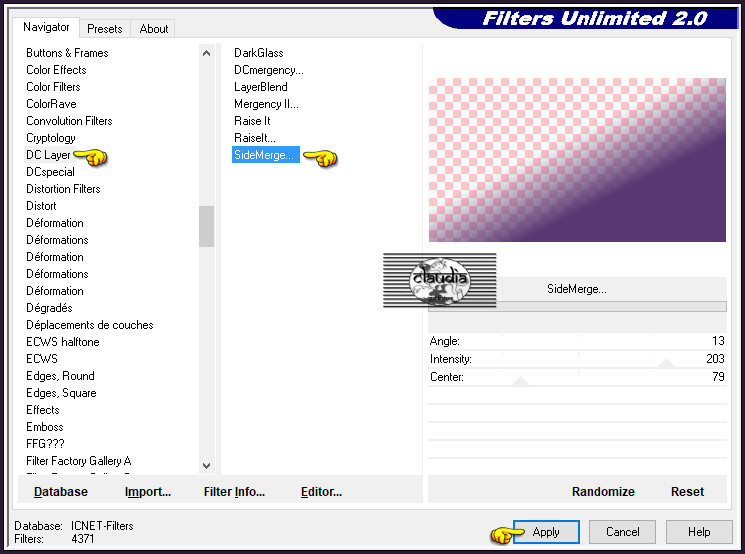Image resolution: width=745 pixels, height=554 pixels.
Task: Choose the Raise It filter
Action: [x=252, y=121]
